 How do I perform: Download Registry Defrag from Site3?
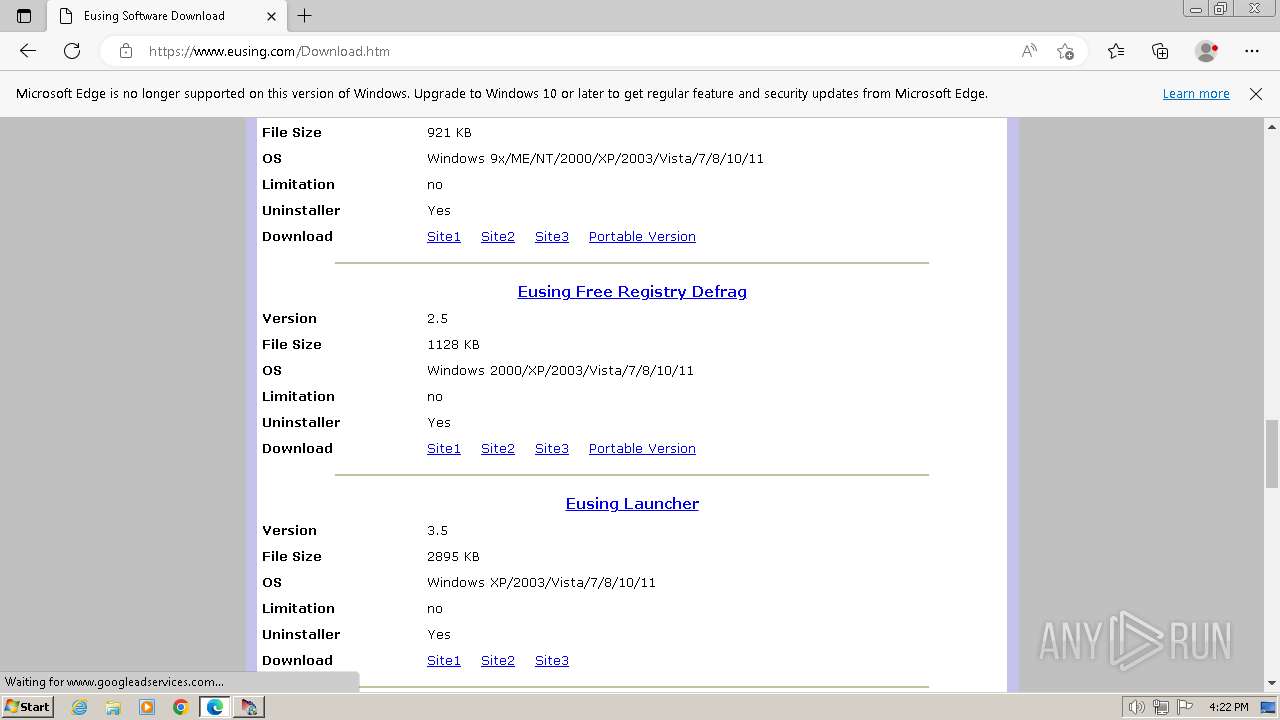coord(552,449)
